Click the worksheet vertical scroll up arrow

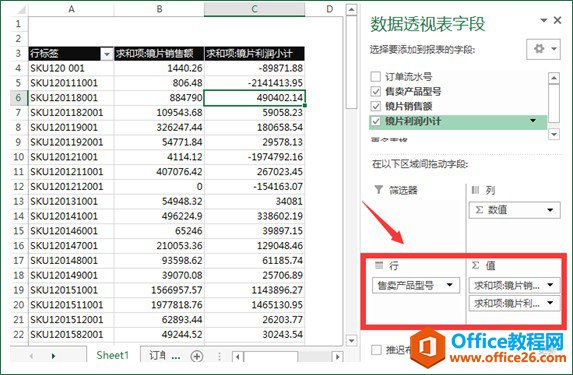pos(351,10)
